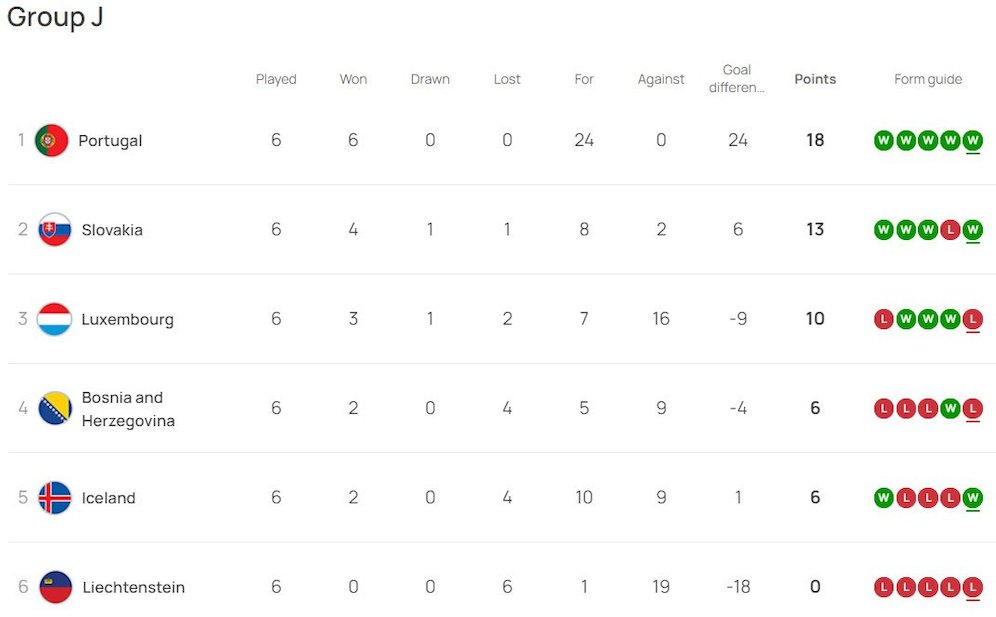Click Bosnia's green win form badge
Screen dimensions: 996x617
tap(951, 408)
